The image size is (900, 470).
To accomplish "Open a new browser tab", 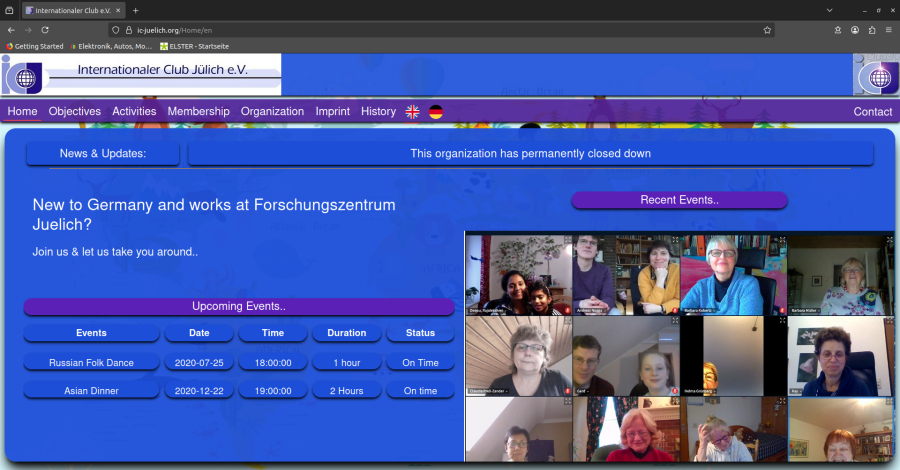I will click(136, 10).
